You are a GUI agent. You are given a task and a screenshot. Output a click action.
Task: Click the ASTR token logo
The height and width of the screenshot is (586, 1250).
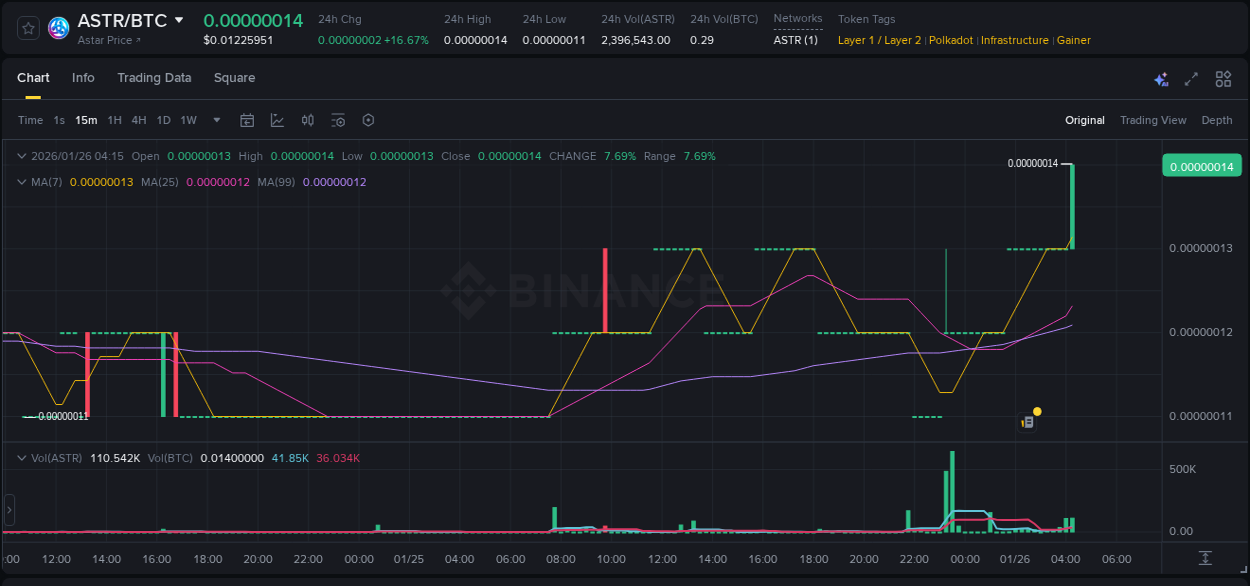58,28
